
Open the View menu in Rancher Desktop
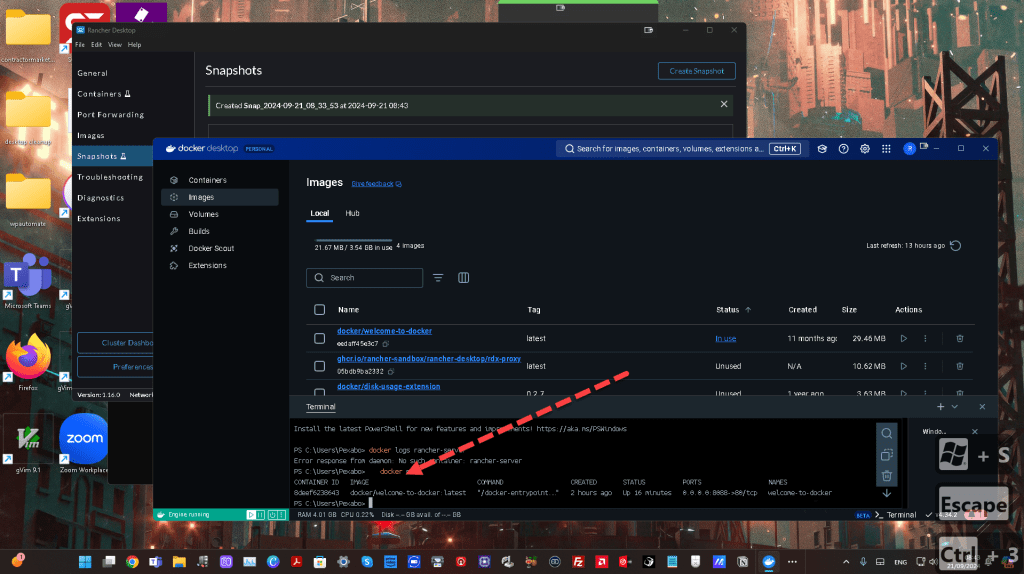click(x=115, y=45)
